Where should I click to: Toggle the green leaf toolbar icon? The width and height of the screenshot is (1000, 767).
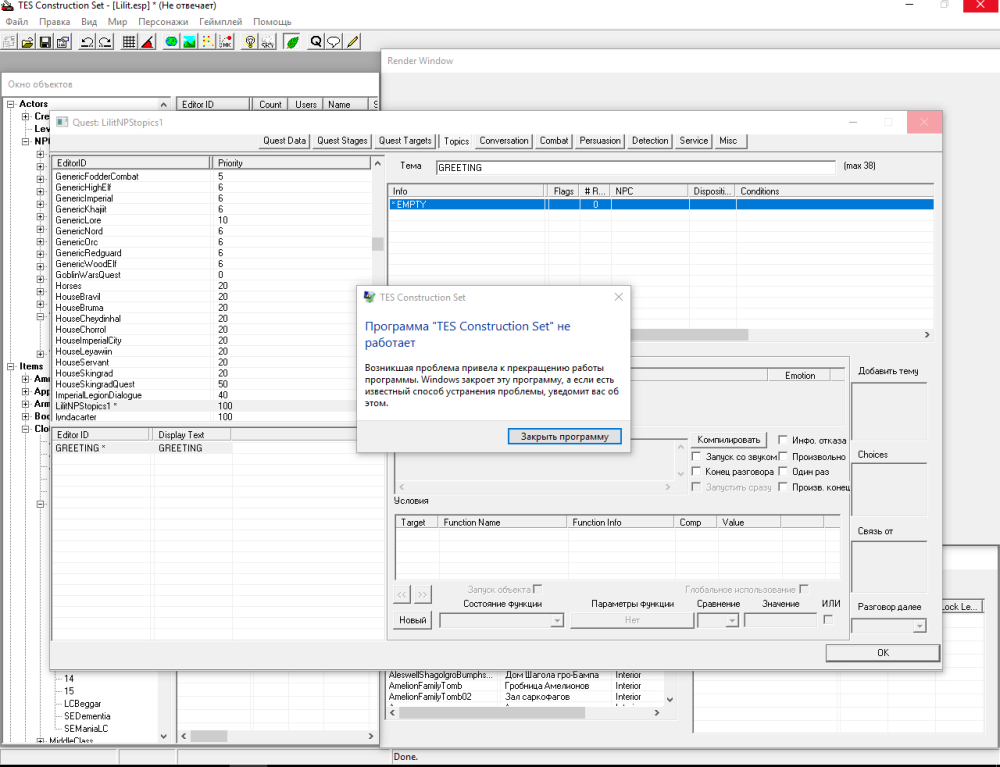292,42
